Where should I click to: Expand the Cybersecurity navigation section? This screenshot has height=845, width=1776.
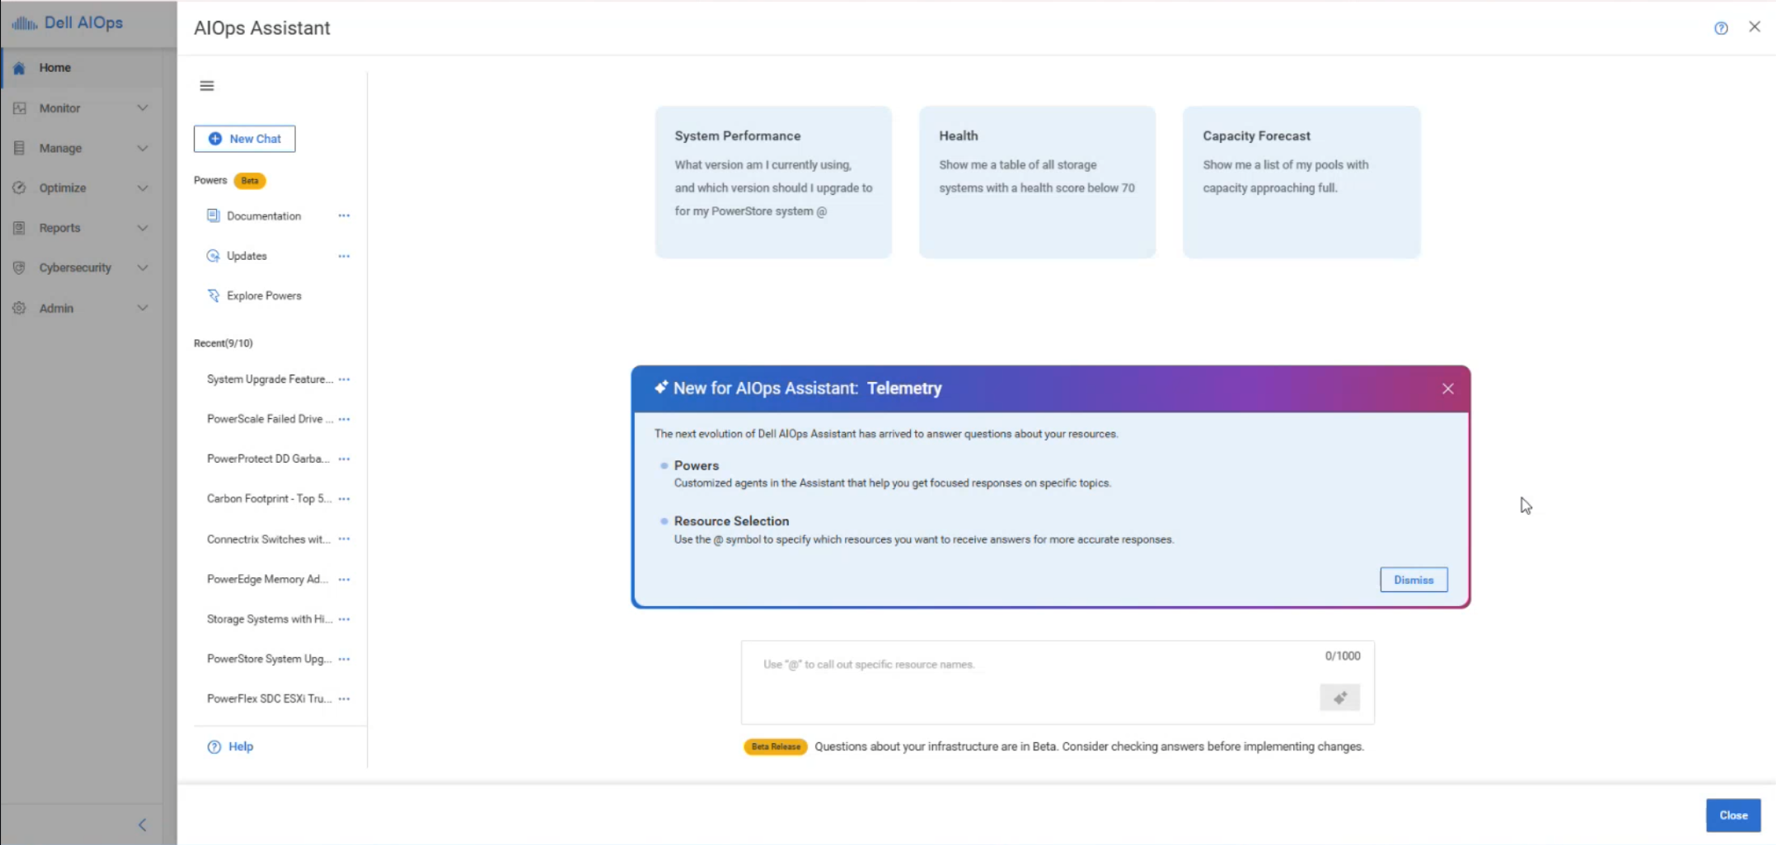point(142,268)
